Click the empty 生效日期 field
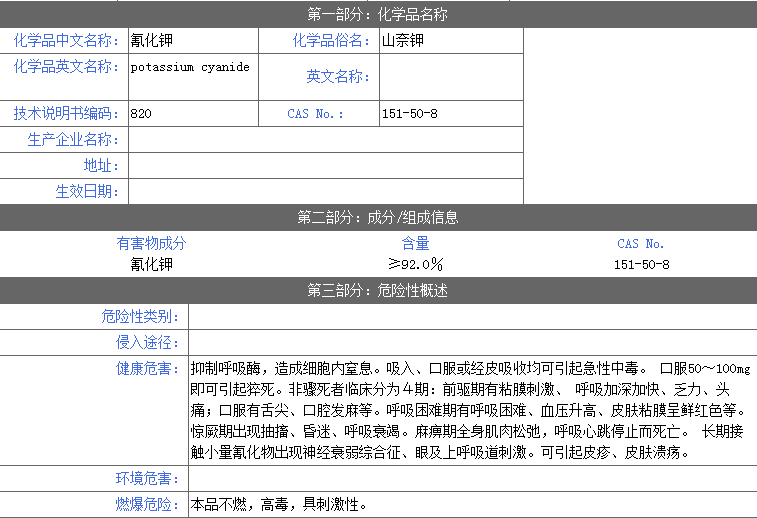Viewport: 757px width, 518px height. [325, 191]
